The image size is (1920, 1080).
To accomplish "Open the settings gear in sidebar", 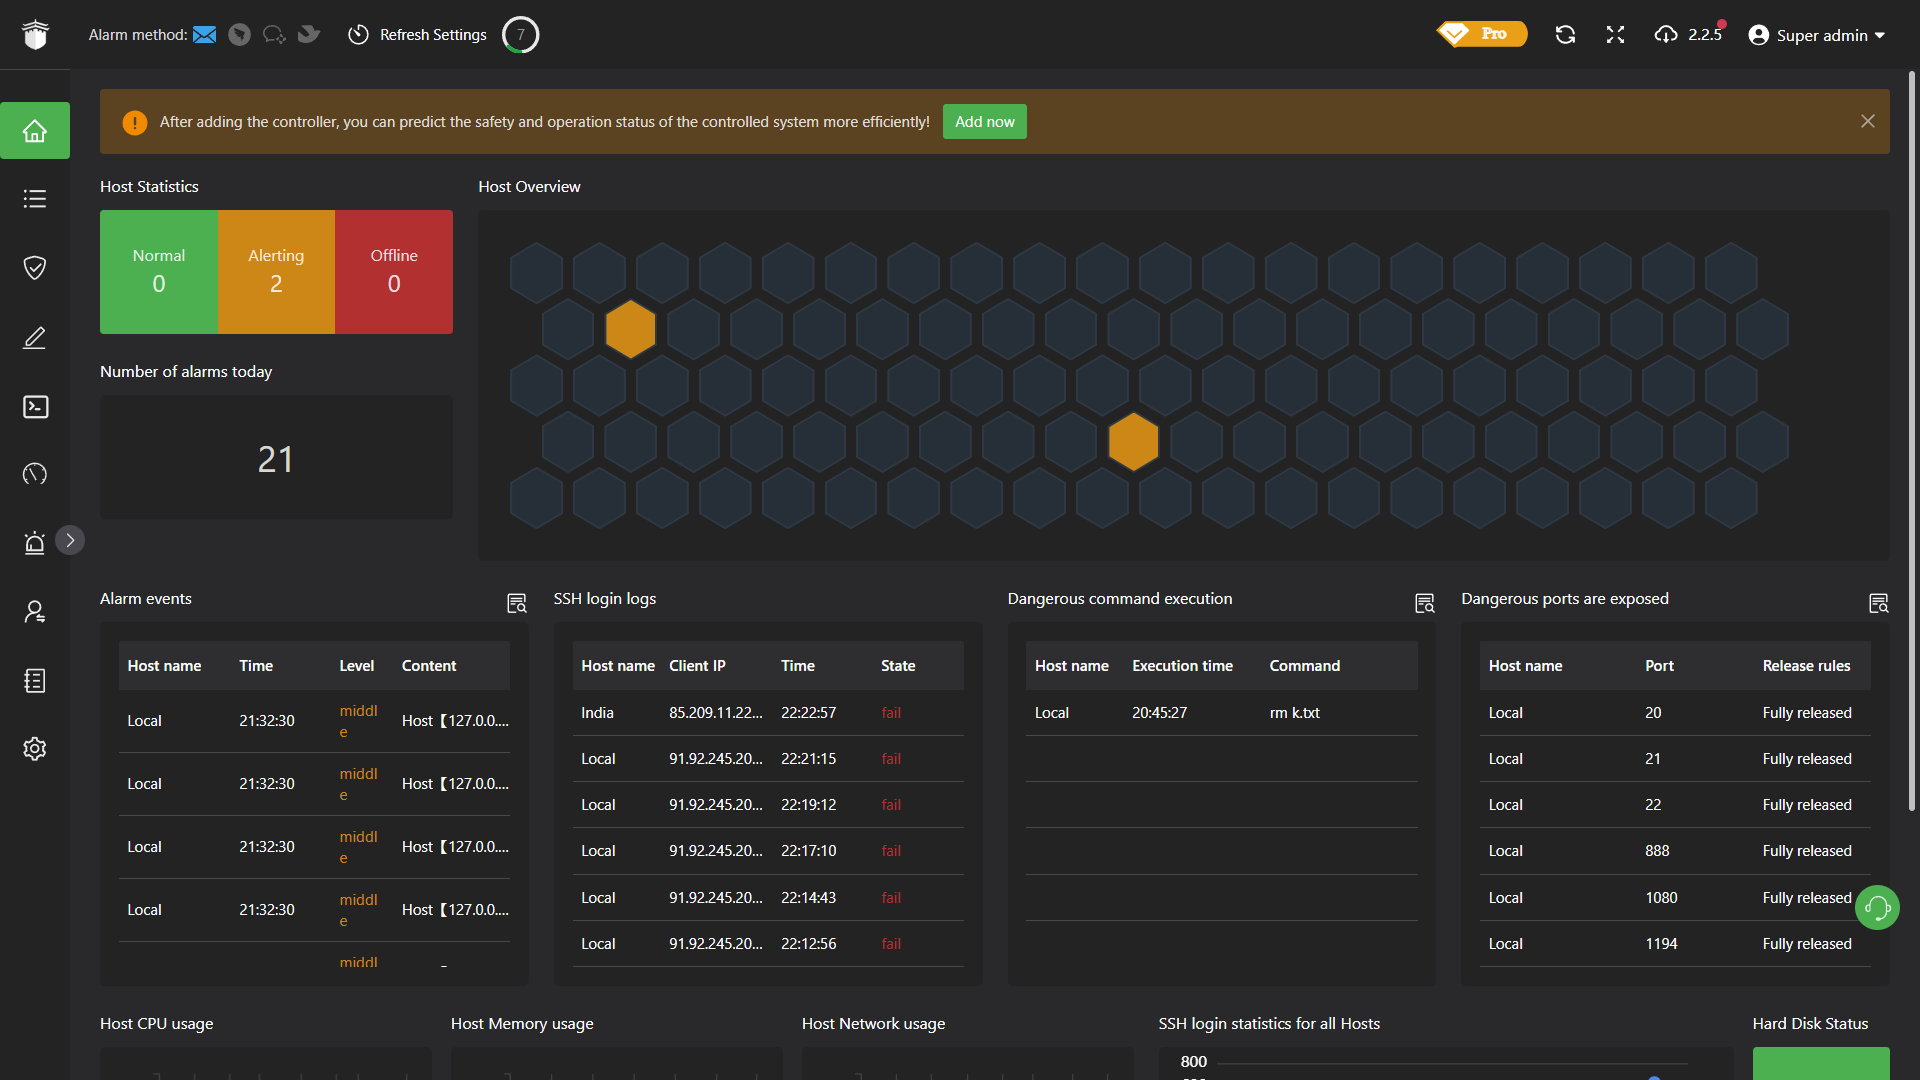I will [x=35, y=748].
